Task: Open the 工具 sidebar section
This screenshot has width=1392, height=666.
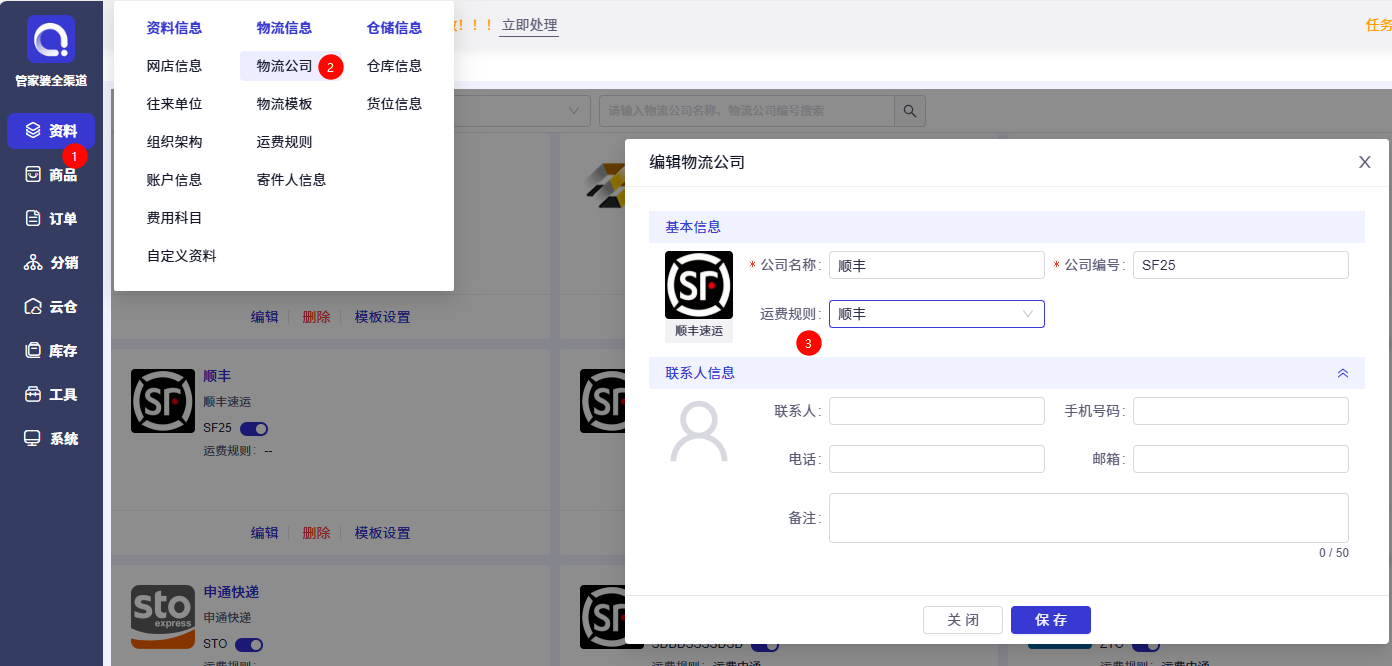Action: click(x=51, y=395)
